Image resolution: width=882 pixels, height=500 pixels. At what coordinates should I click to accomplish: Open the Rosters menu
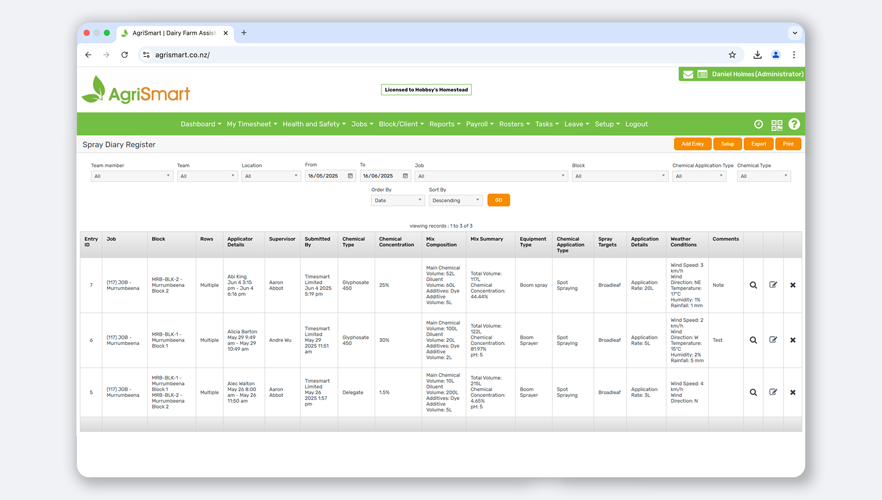click(514, 124)
